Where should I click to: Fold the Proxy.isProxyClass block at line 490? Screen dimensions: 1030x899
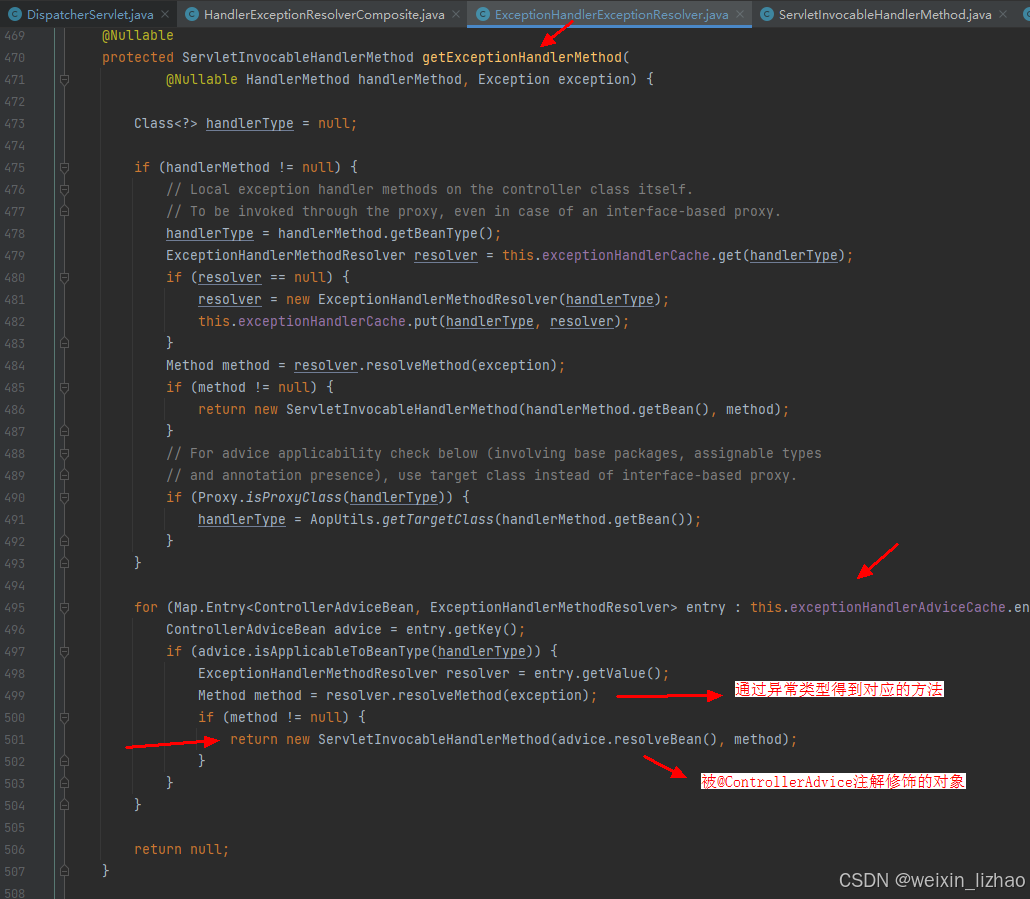[x=64, y=498]
